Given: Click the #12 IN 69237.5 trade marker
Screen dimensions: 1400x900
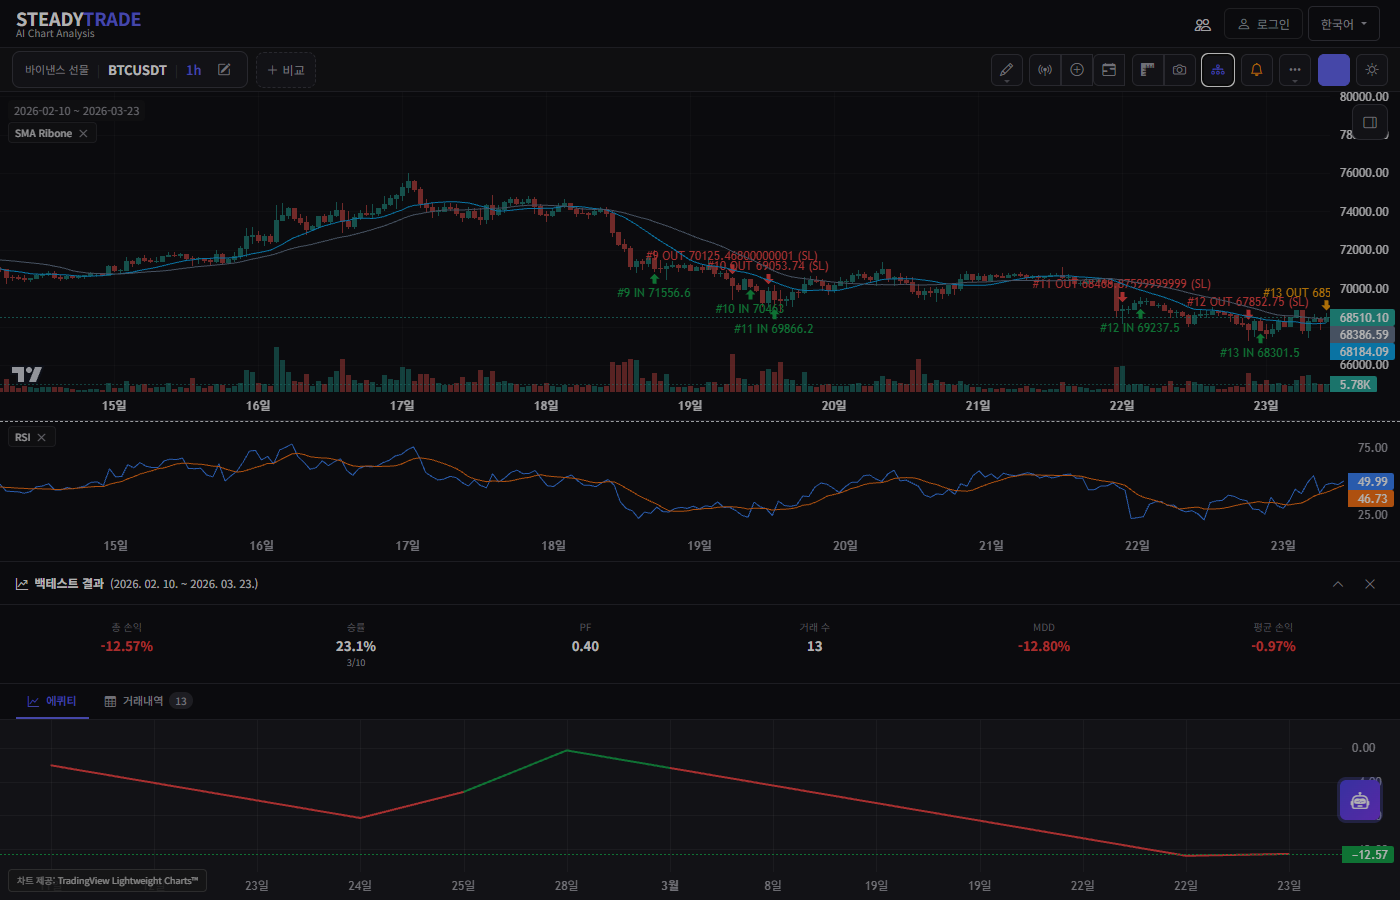Looking at the screenshot, I should 1140,328.
